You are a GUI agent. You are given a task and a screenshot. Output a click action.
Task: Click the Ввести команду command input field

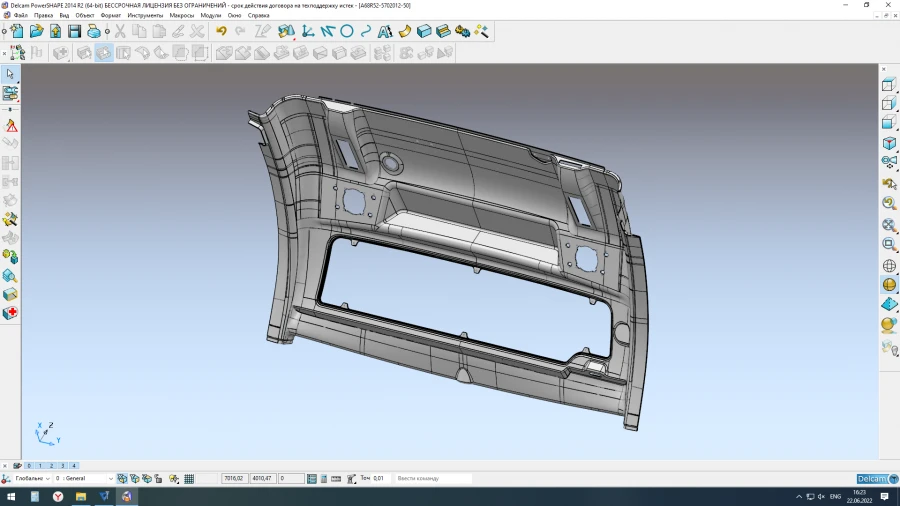point(432,479)
